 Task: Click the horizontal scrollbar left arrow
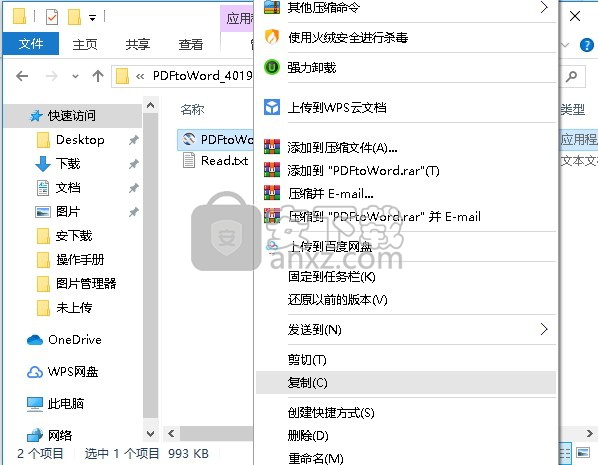(x=171, y=434)
